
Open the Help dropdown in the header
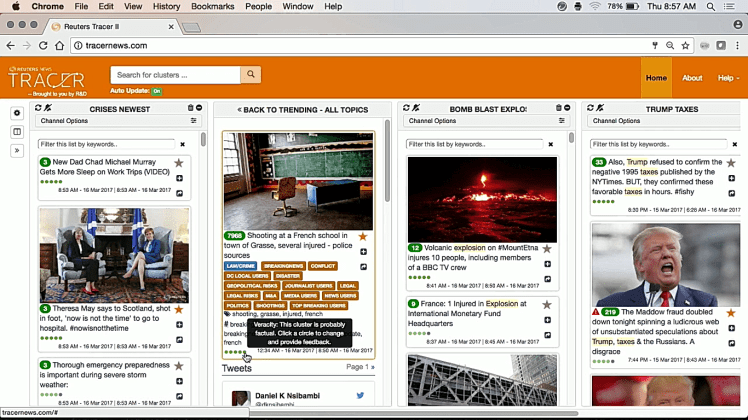tap(727, 78)
